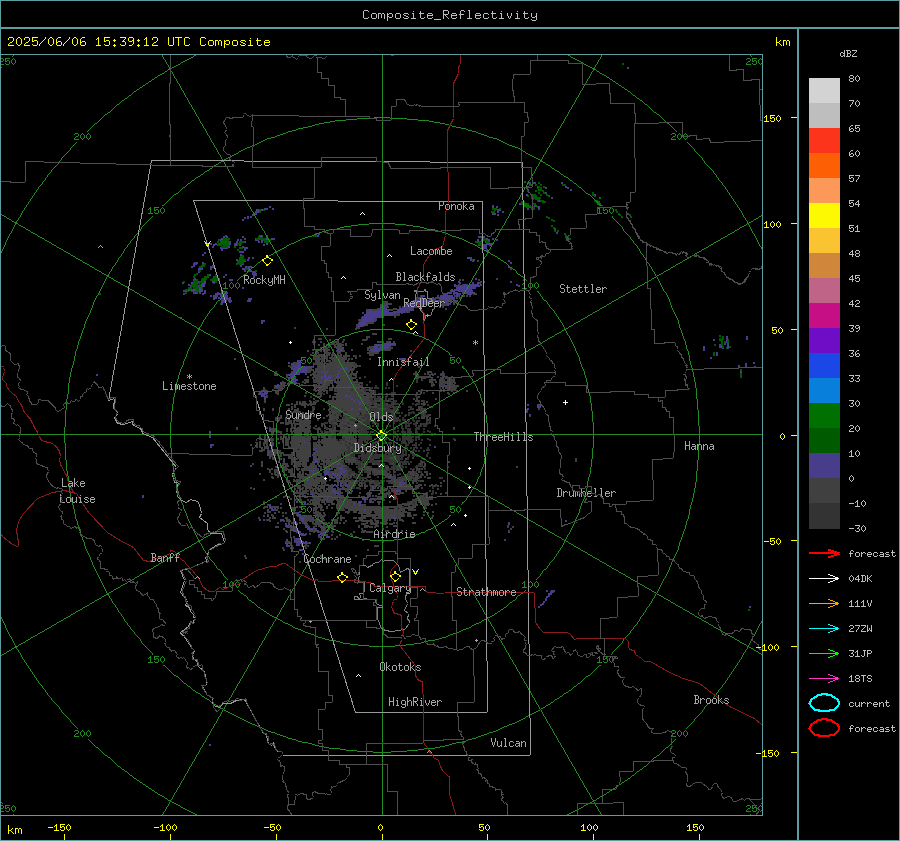This screenshot has width=900, height=841.
Task: Click the Blackfalds city label
Action: pyautogui.click(x=425, y=277)
